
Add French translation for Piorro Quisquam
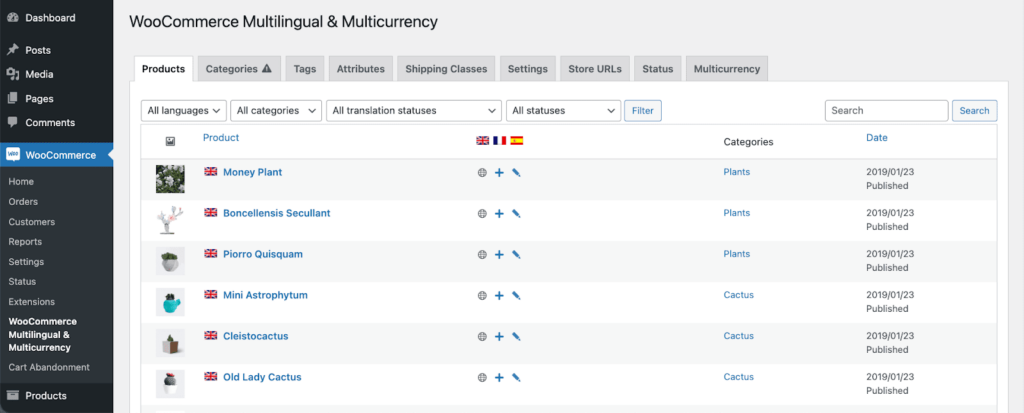(x=499, y=255)
